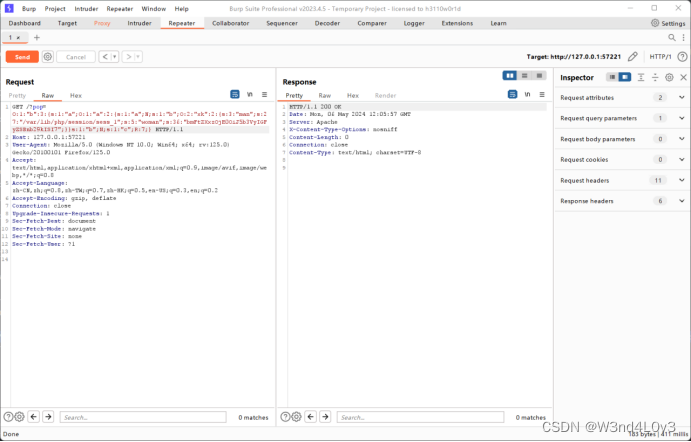The height and width of the screenshot is (442, 691).
Task: Switch to the Logger tab
Action: pyautogui.click(x=414, y=23)
